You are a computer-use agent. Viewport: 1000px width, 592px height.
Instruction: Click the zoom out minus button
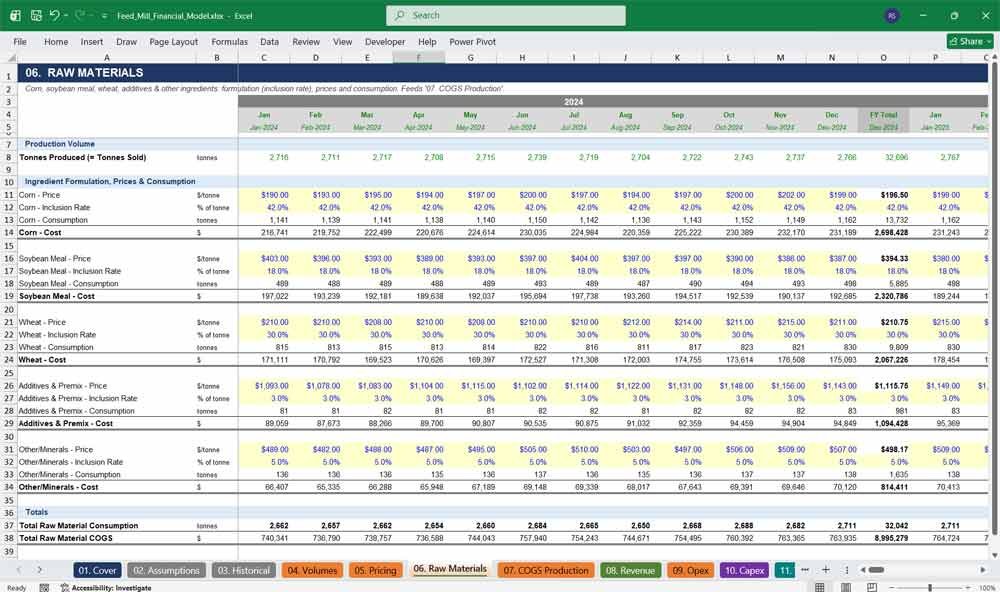pos(891,587)
